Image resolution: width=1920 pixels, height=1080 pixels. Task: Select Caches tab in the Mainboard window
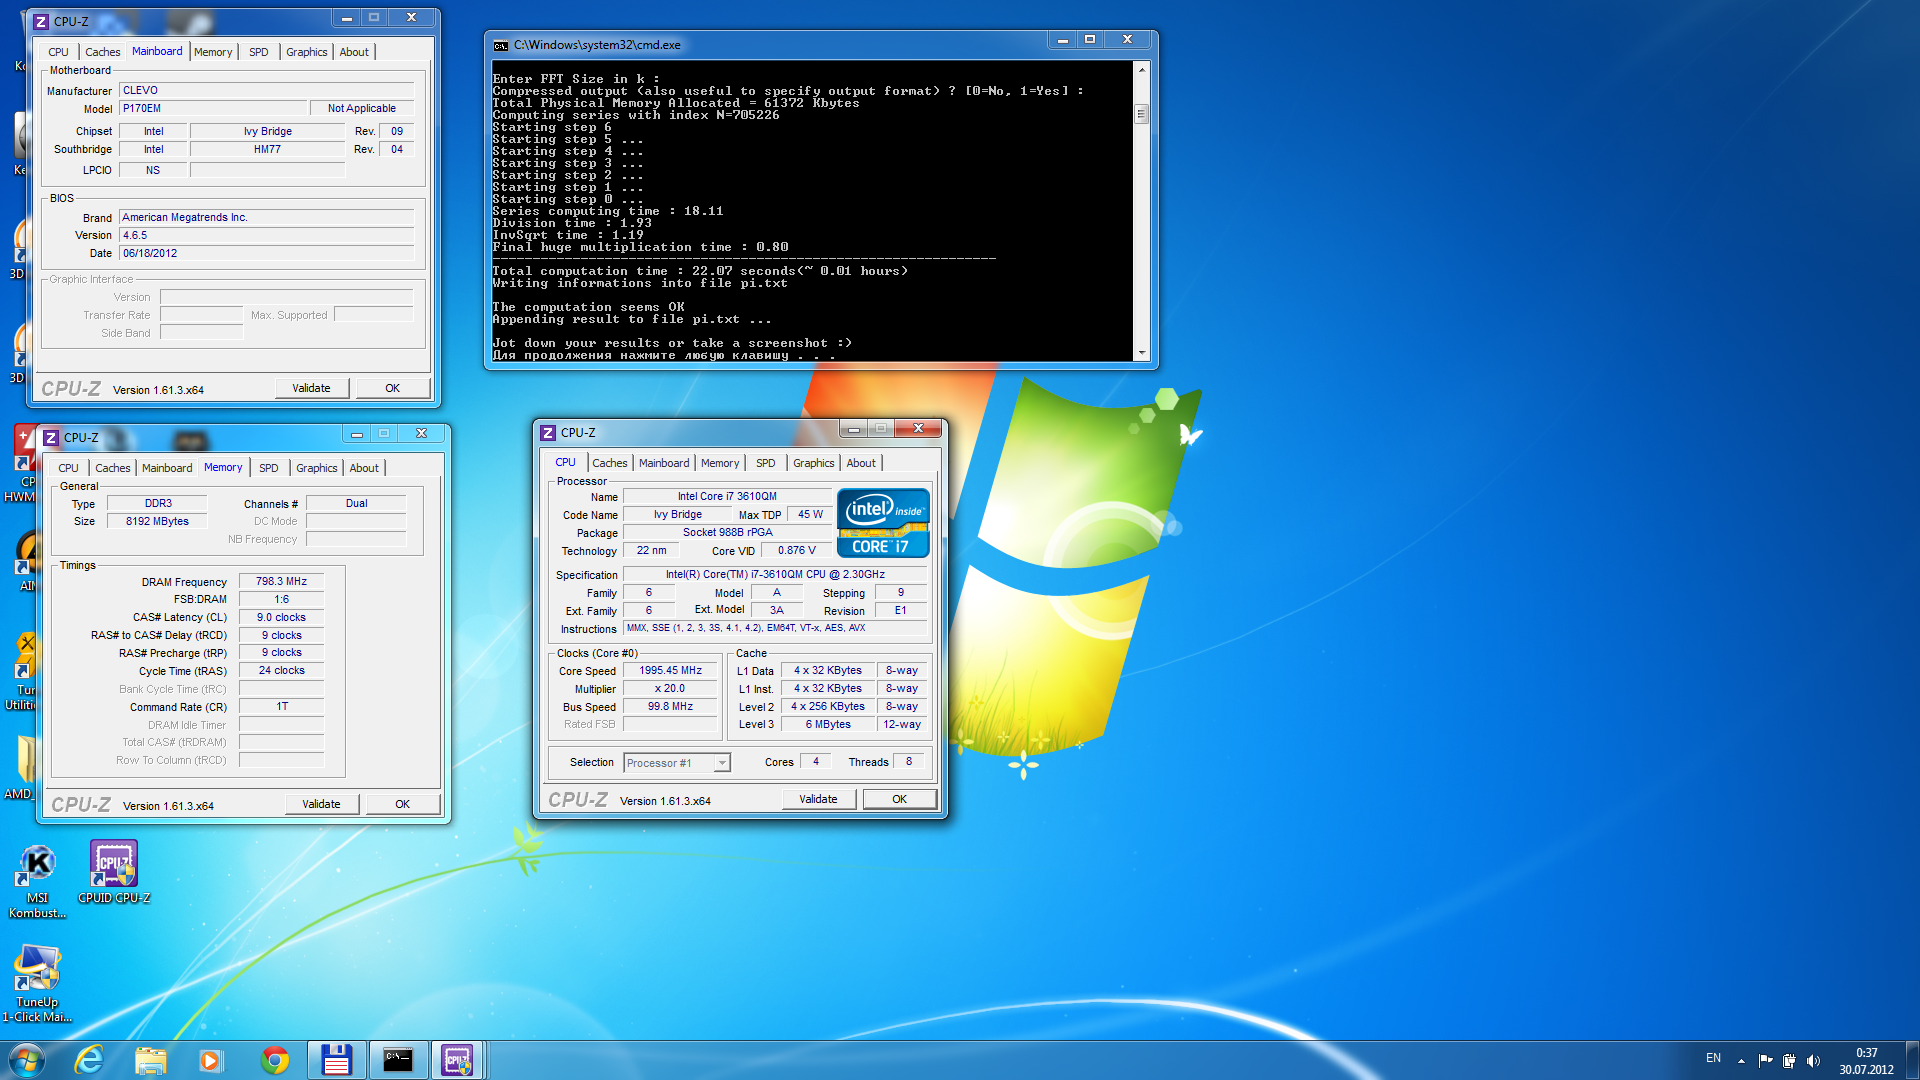click(x=102, y=52)
